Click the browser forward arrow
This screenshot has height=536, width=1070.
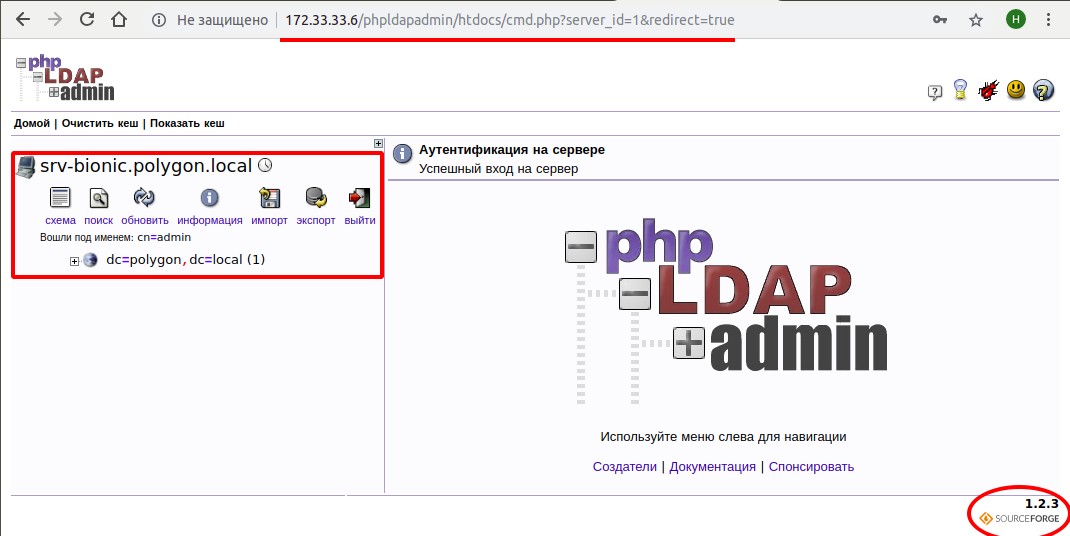55,20
